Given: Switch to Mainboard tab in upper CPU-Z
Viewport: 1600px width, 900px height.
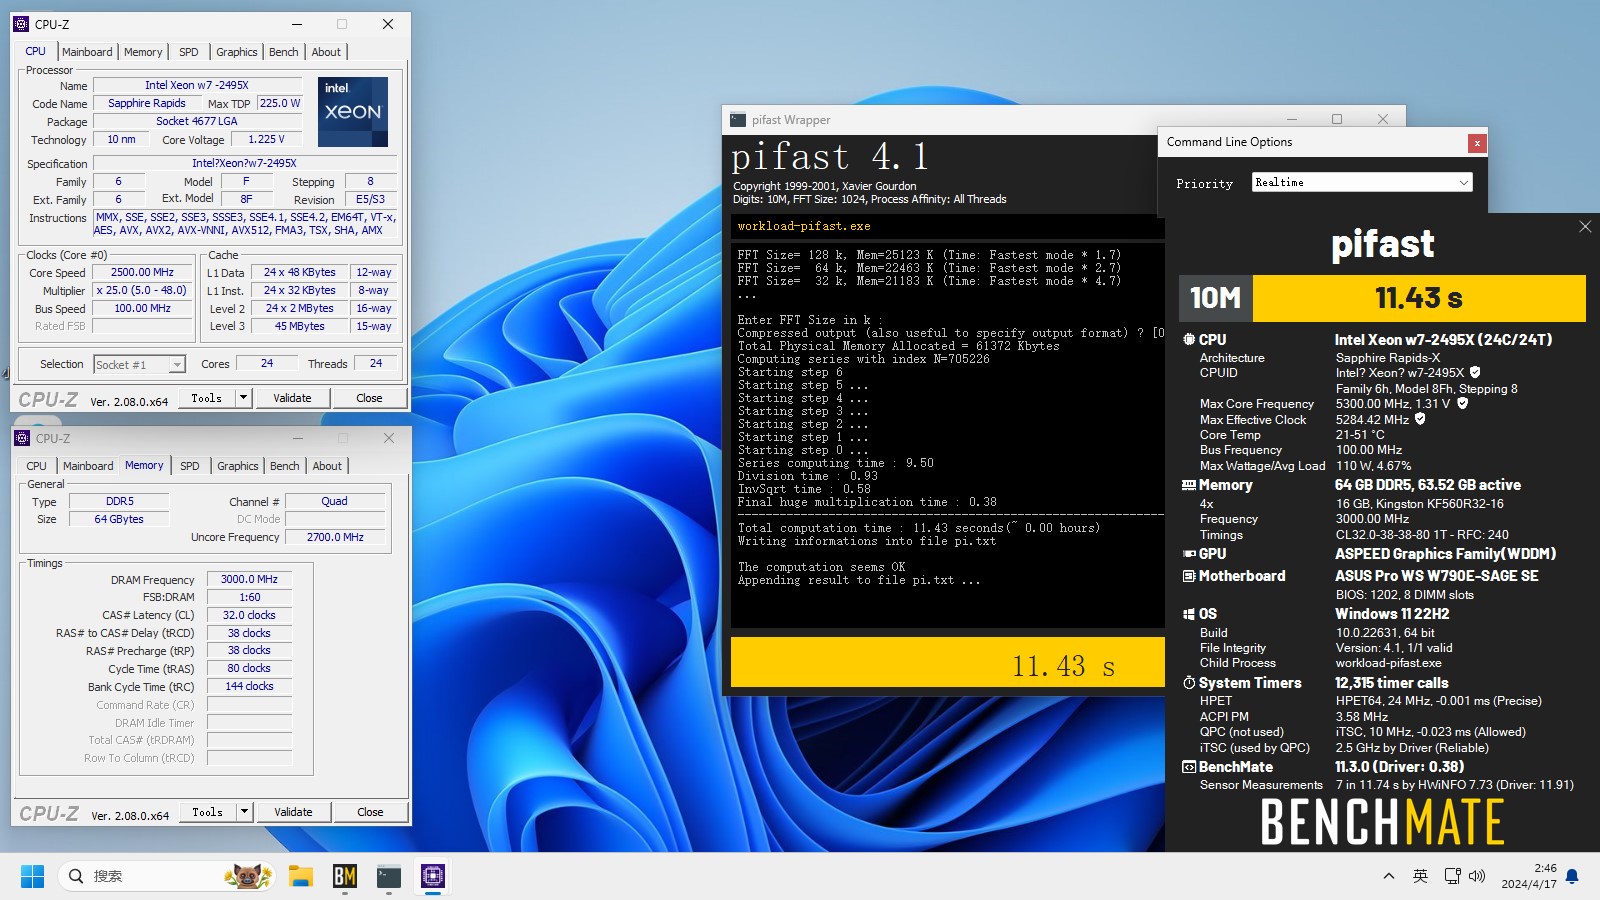Looking at the screenshot, I should [87, 52].
